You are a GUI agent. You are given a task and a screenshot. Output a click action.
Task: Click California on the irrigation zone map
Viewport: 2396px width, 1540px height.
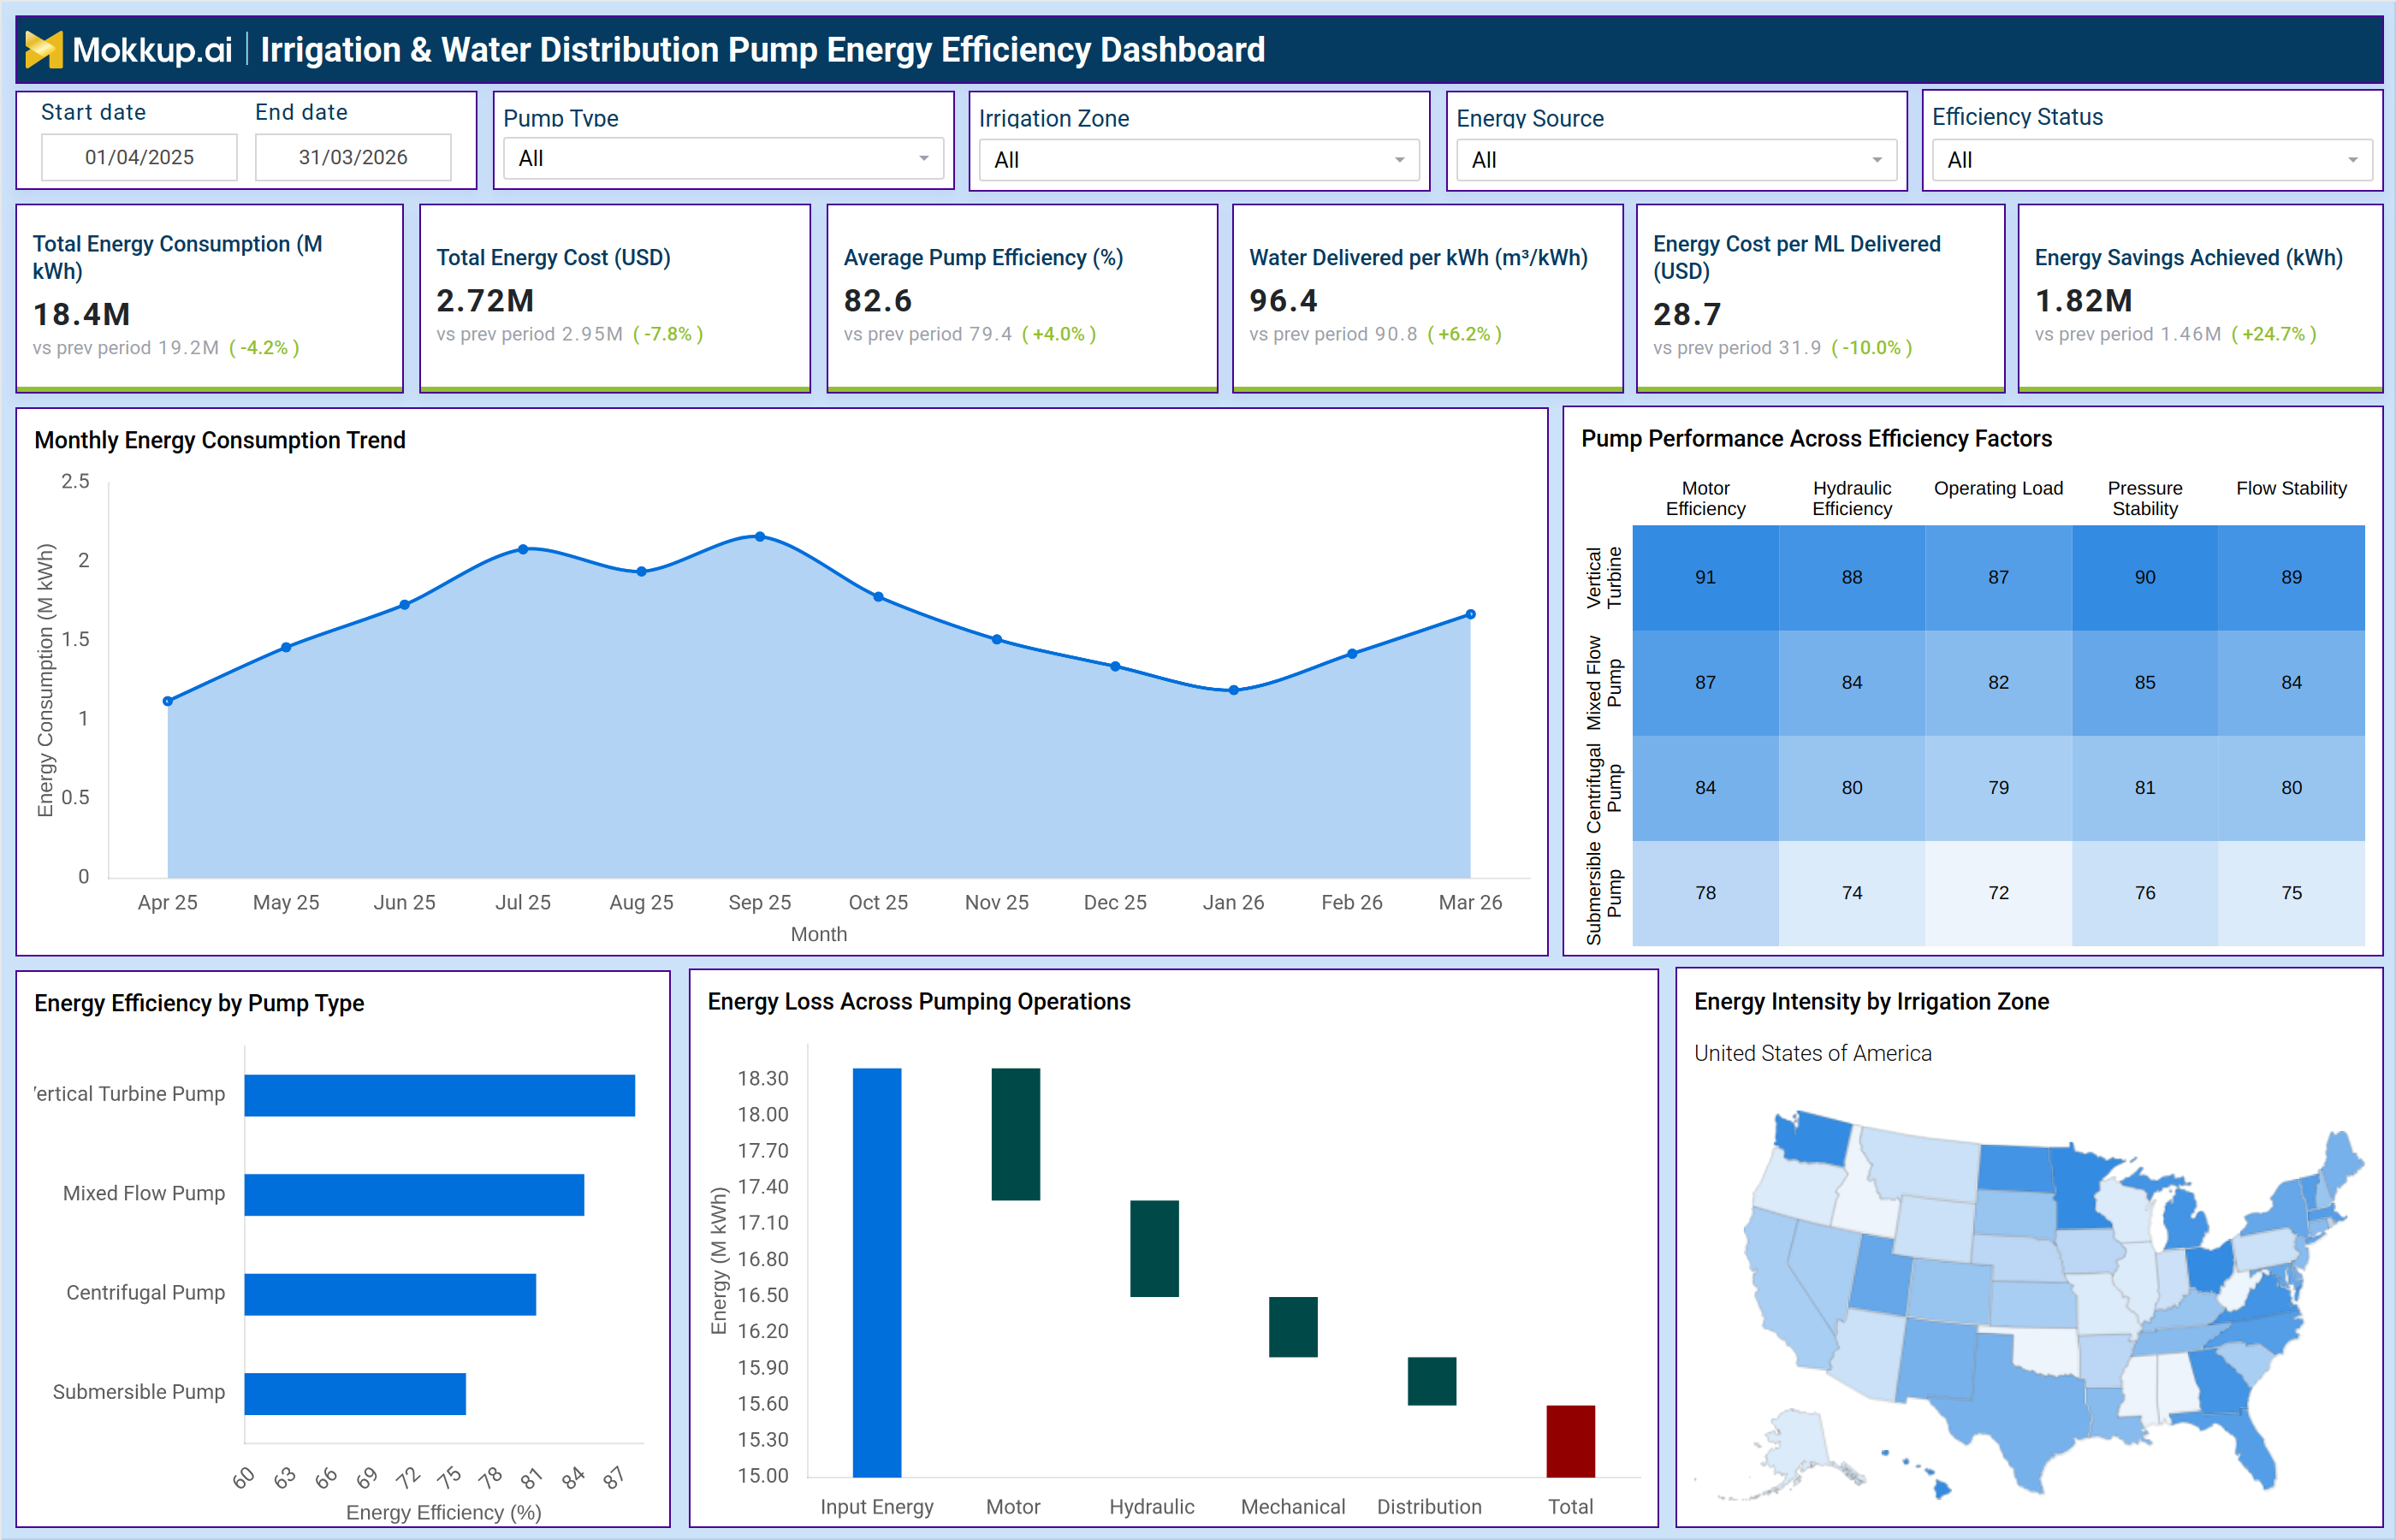(x=1785, y=1290)
